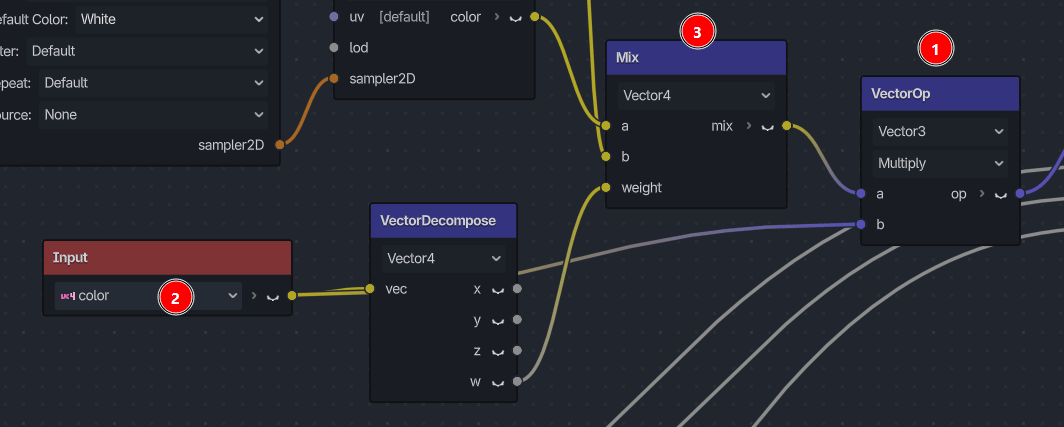
Task: Open Vector3 type dropdown in VectorOp
Action: [x=940, y=132]
